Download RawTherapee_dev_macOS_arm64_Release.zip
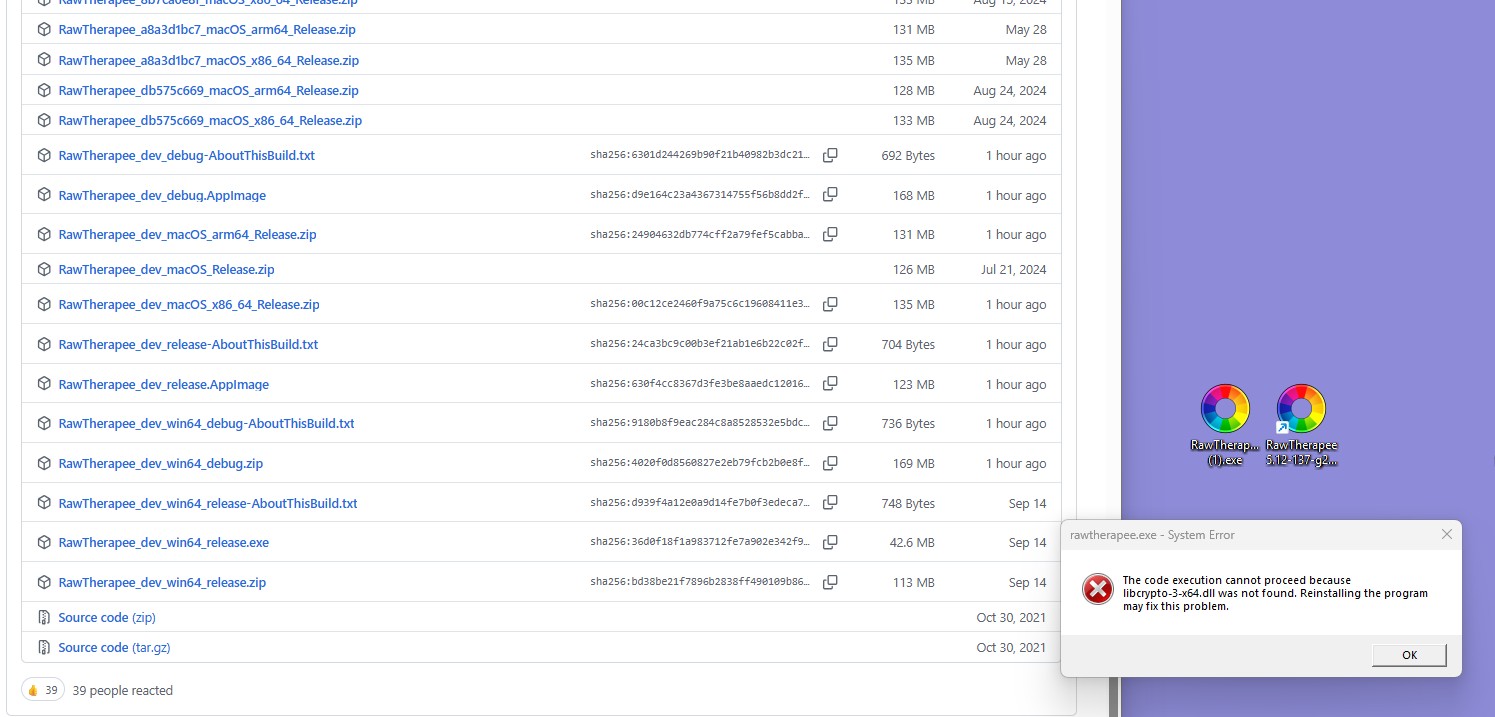 [188, 235]
